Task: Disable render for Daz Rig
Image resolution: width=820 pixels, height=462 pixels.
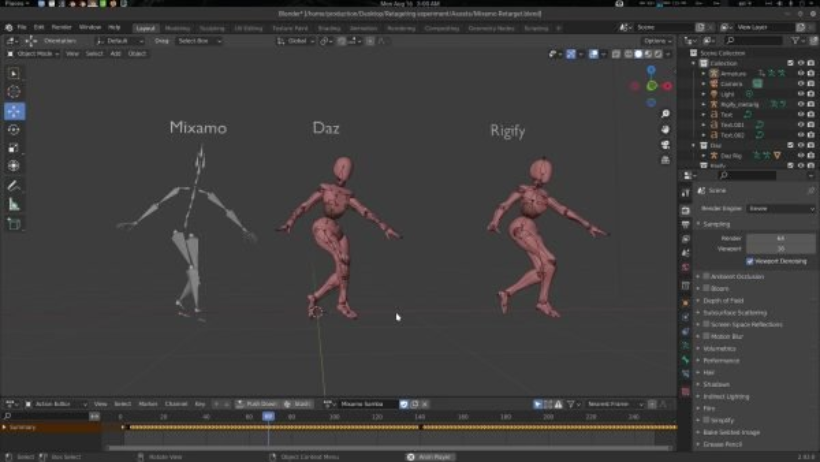Action: click(x=811, y=155)
